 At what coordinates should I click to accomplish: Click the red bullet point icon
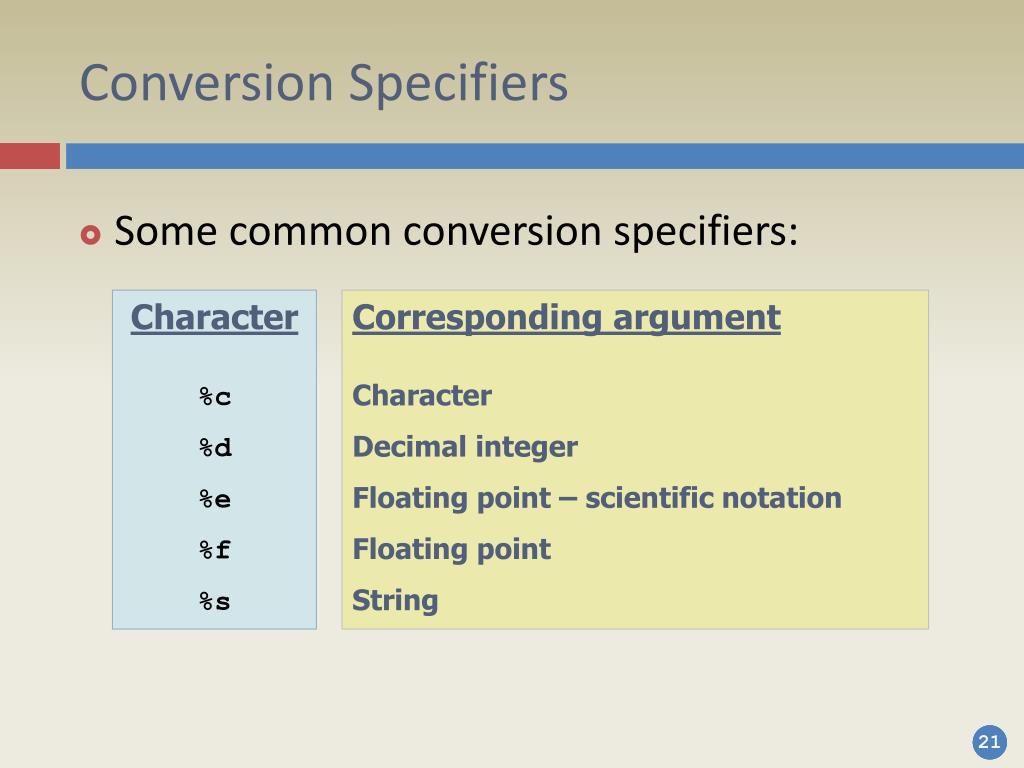pyautogui.click(x=91, y=234)
